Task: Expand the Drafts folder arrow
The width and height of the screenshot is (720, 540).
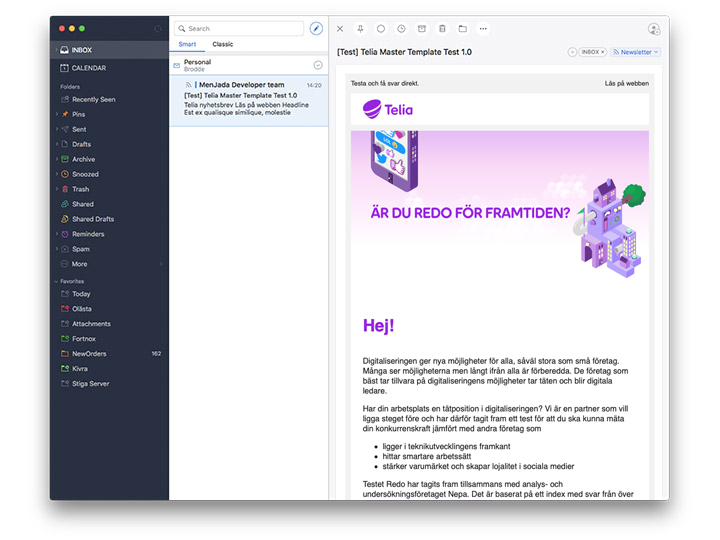Action: point(56,144)
